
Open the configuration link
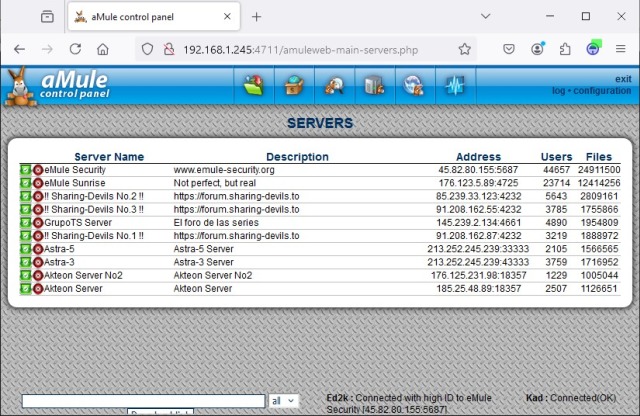click(602, 91)
